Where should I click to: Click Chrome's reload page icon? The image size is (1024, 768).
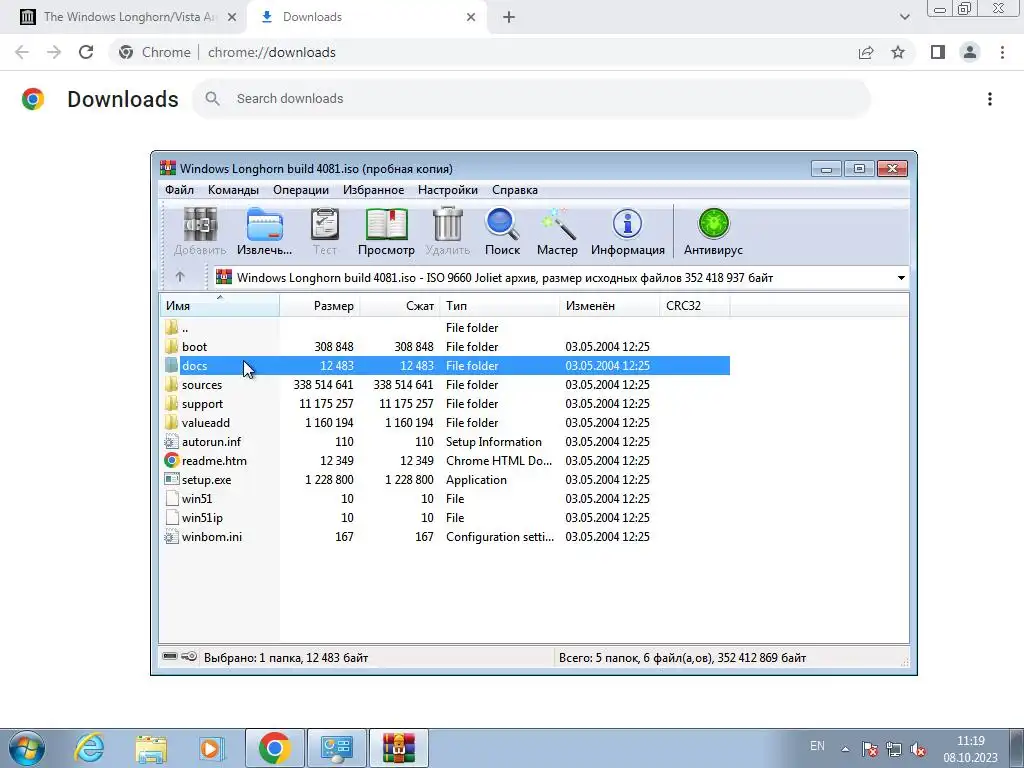coord(86,52)
